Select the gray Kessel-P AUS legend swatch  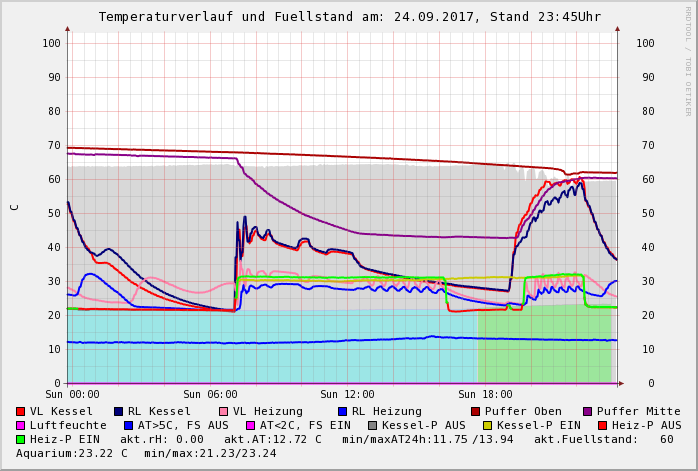373,425
